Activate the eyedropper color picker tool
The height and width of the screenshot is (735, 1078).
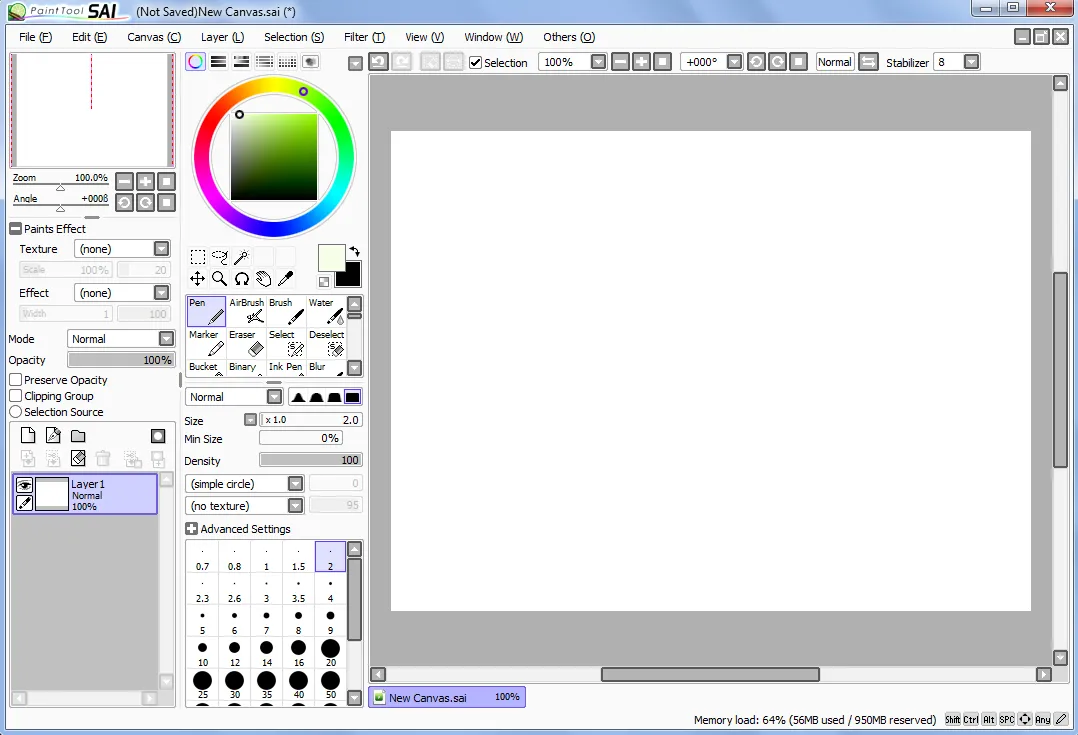tap(285, 278)
